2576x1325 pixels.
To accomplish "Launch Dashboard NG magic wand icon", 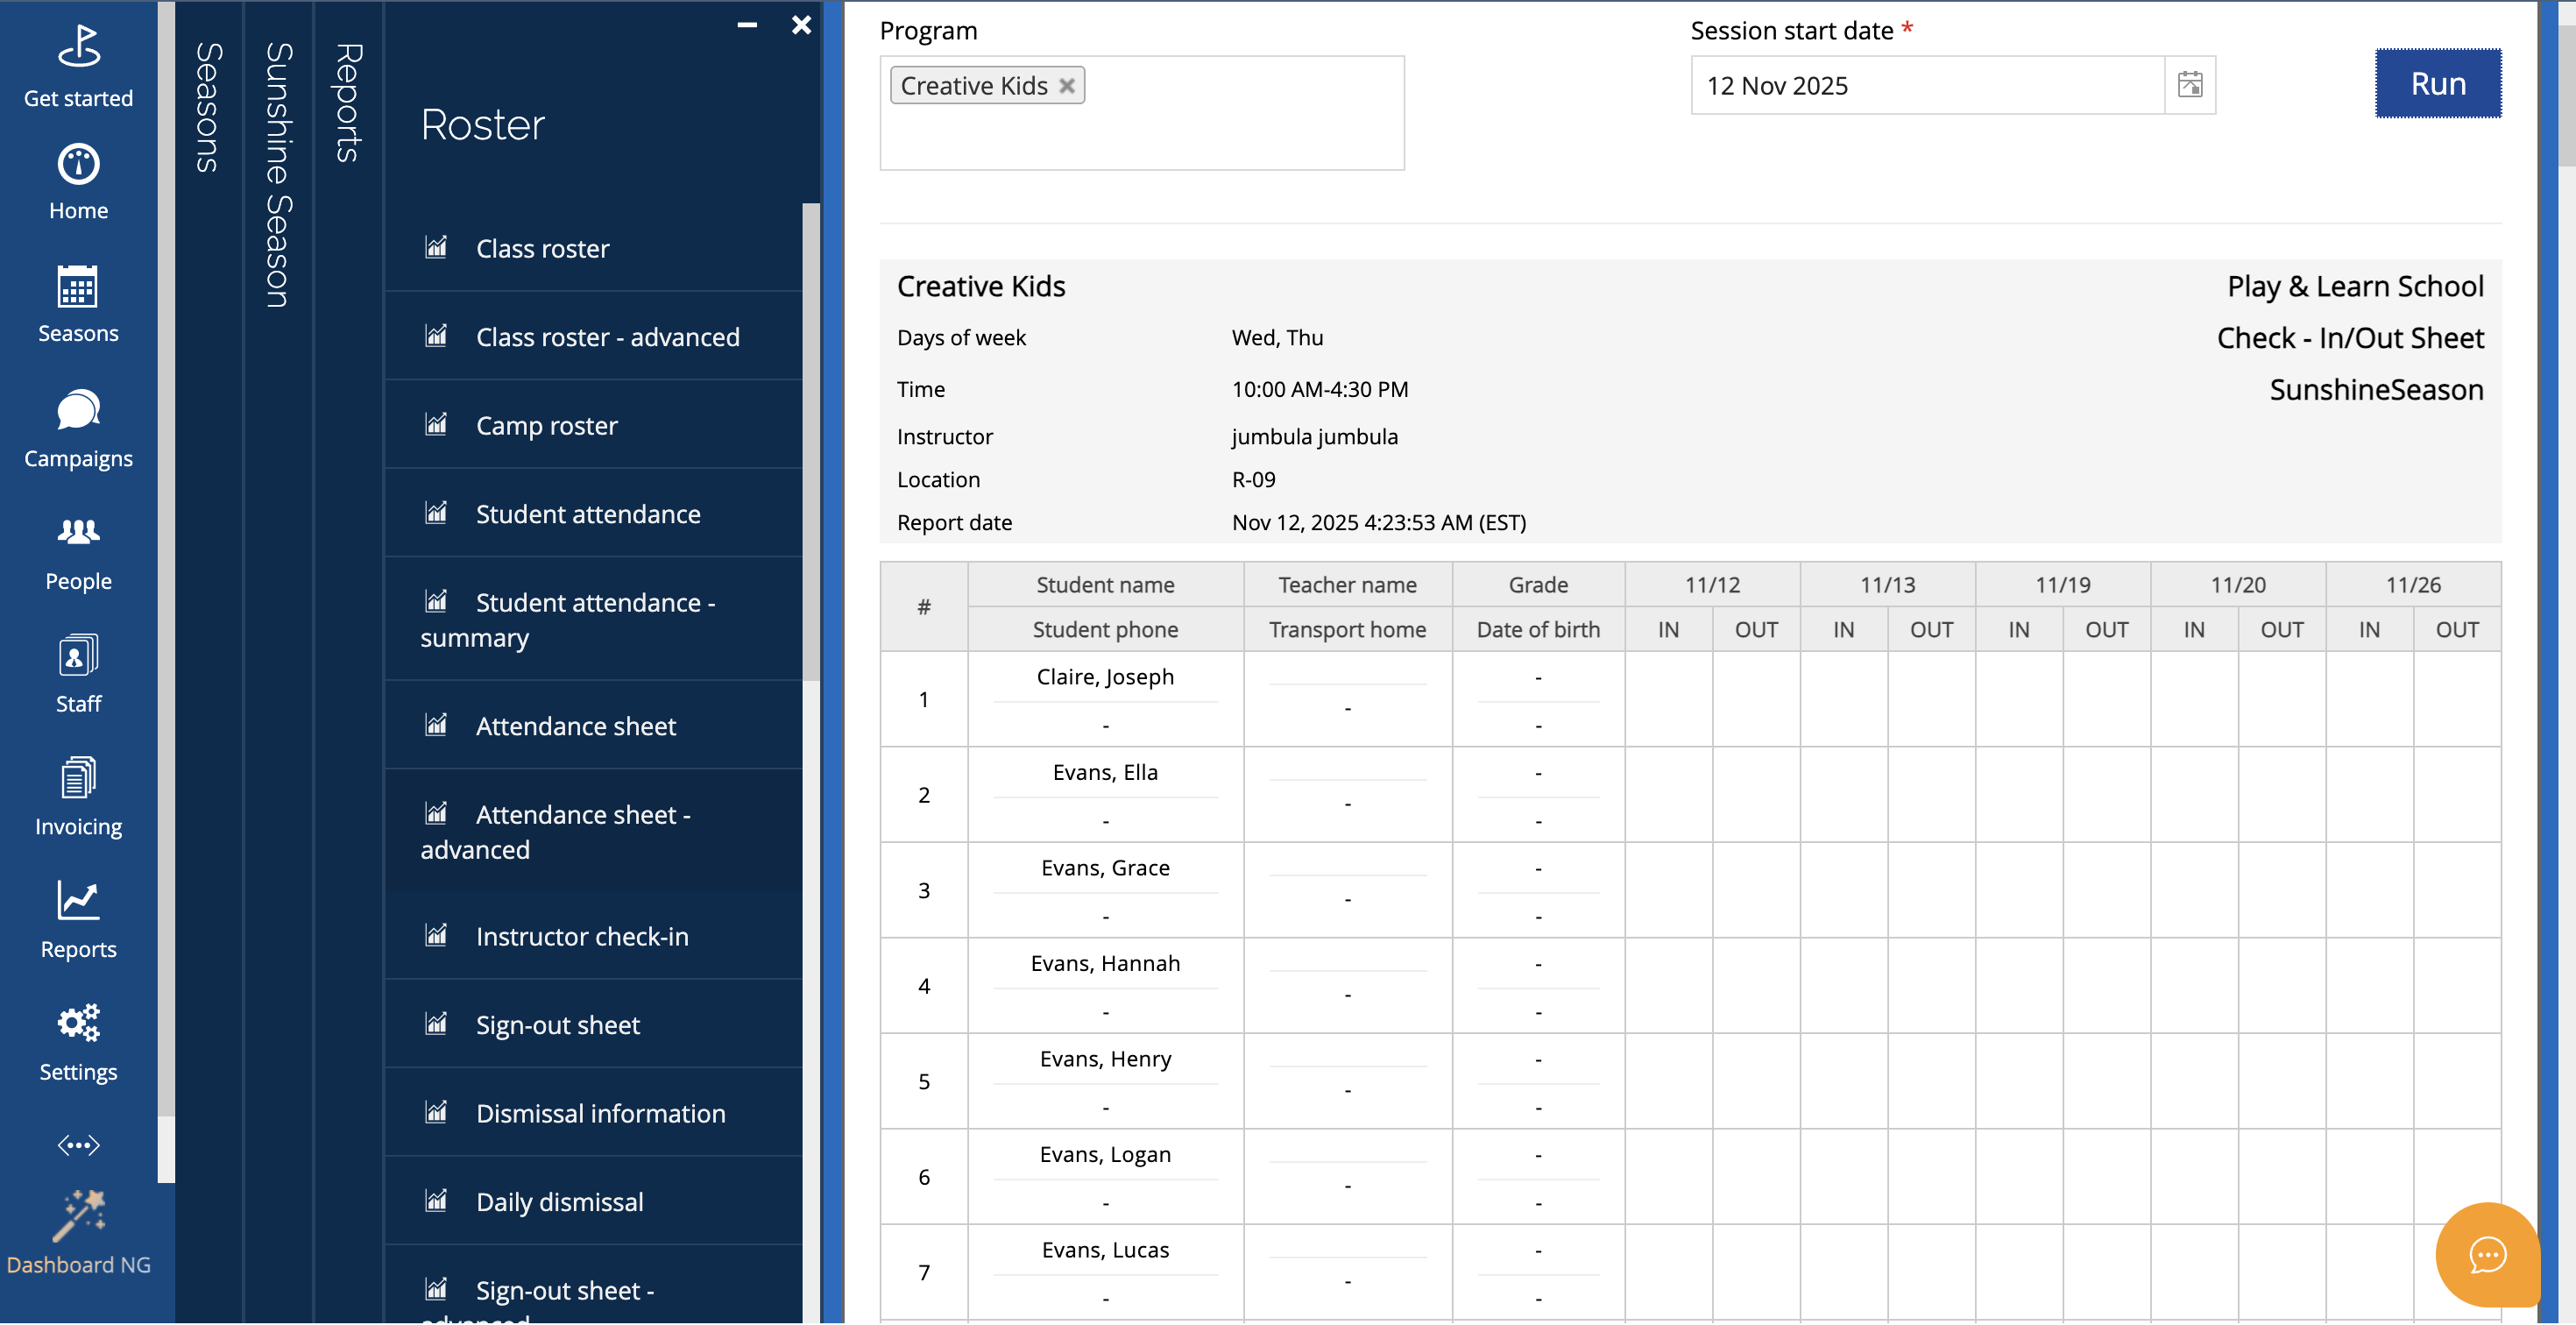I will click(78, 1216).
